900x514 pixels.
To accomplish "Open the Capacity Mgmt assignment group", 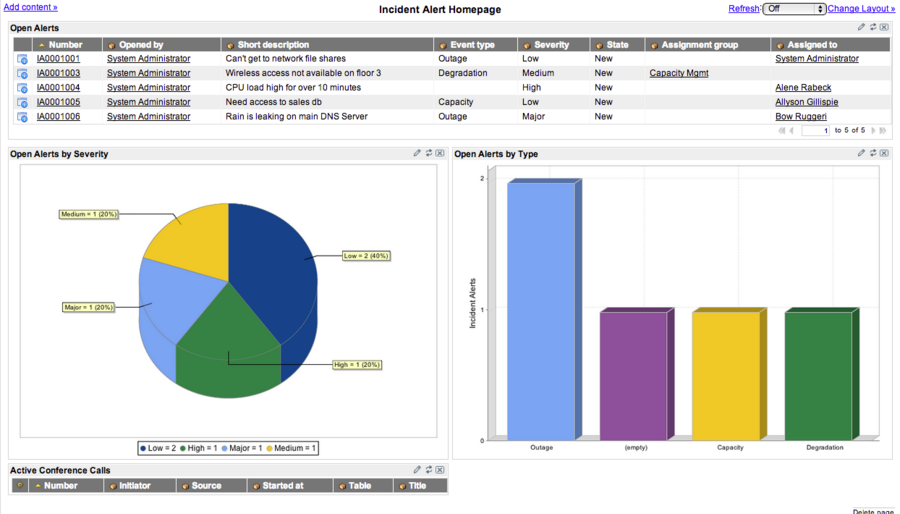I will pyautogui.click(x=679, y=73).
